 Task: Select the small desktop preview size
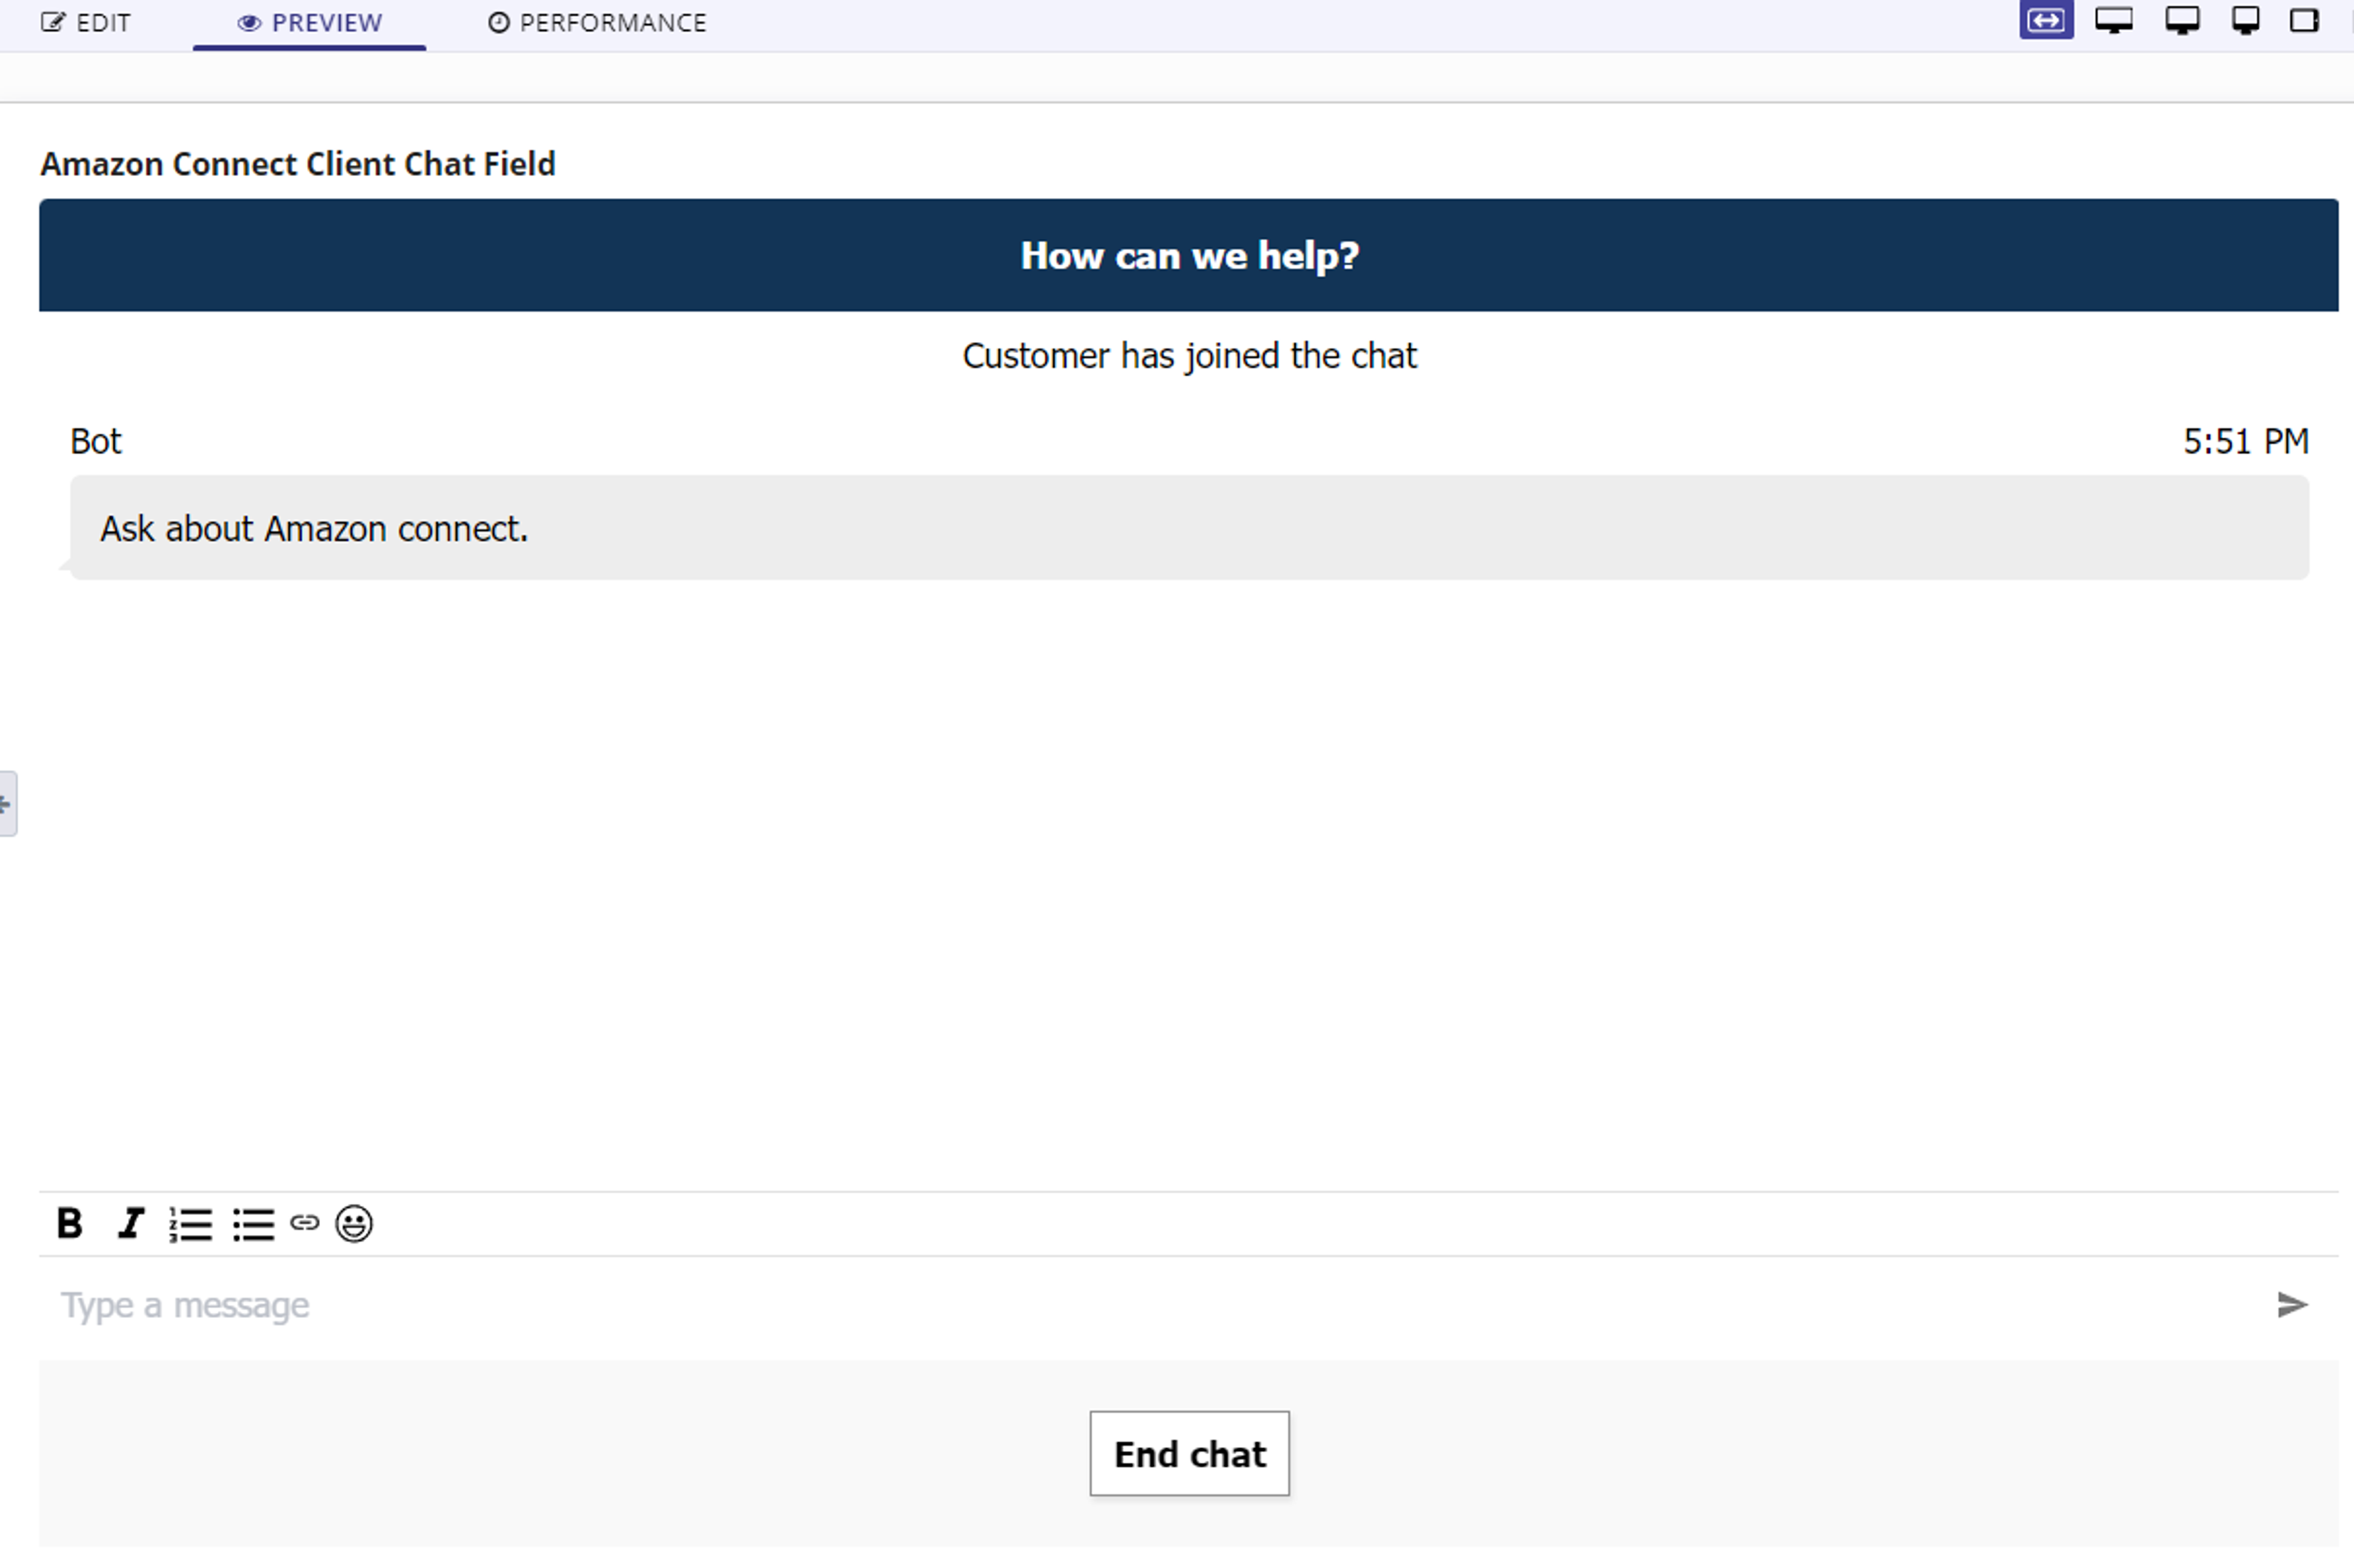(2246, 20)
